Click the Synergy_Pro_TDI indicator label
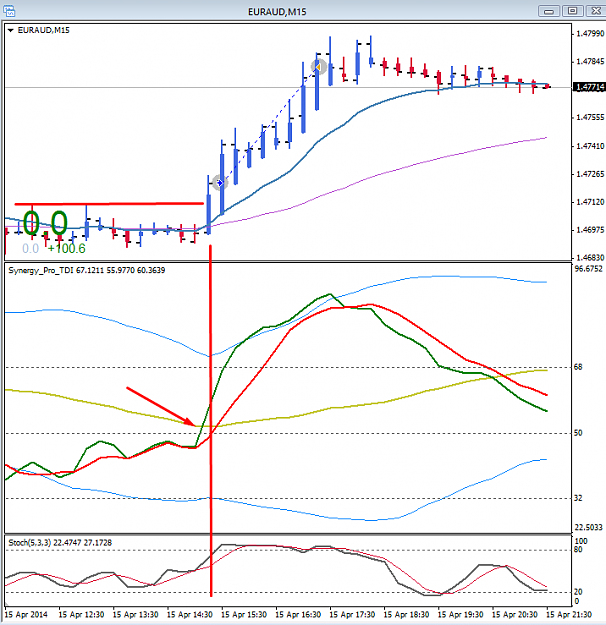The image size is (606, 625). point(87,270)
